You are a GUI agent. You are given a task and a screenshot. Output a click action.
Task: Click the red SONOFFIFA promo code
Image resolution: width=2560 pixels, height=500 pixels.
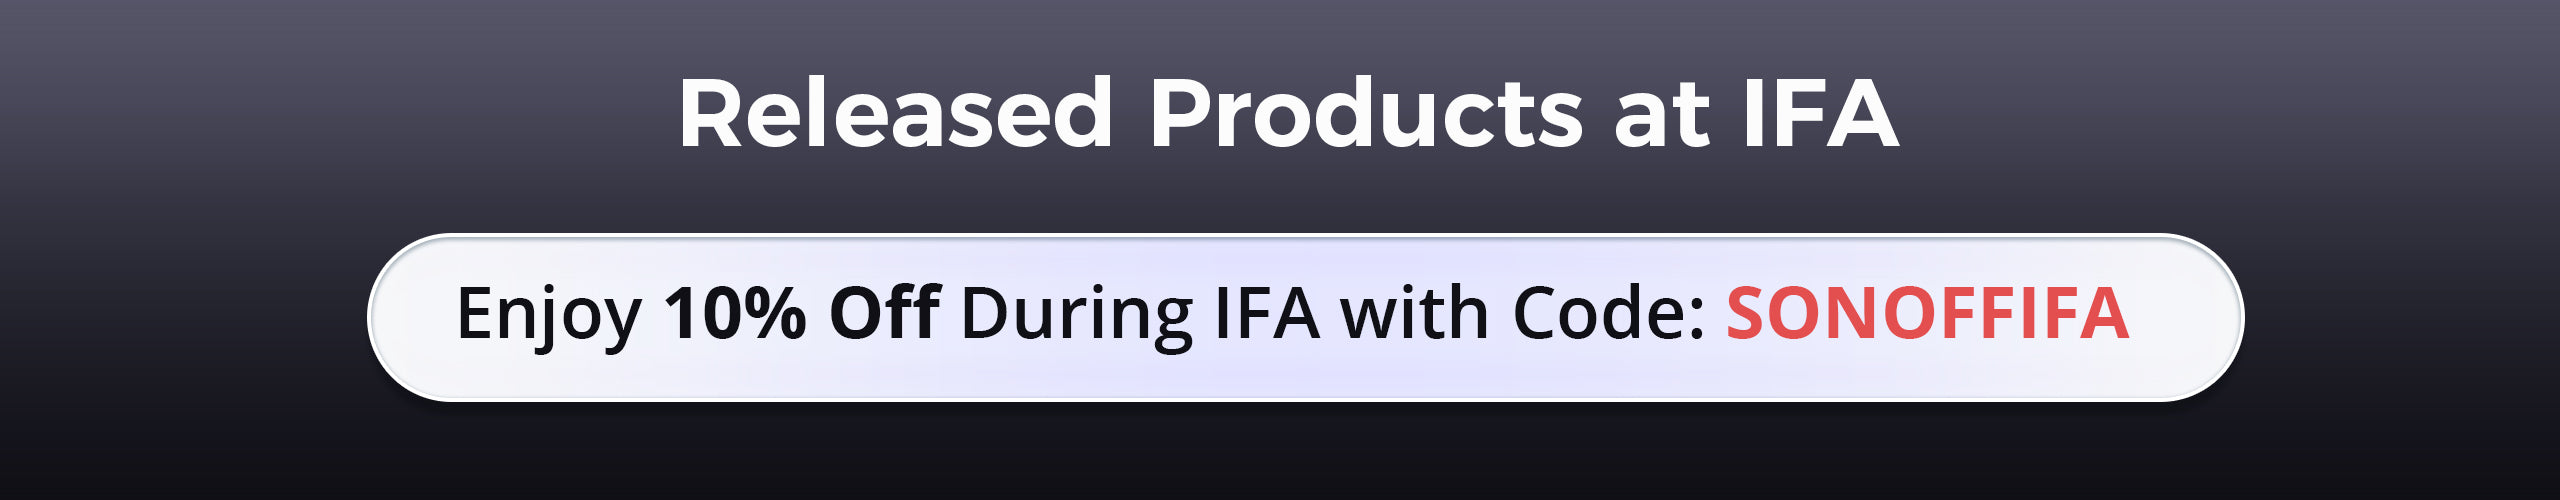[1927, 314]
